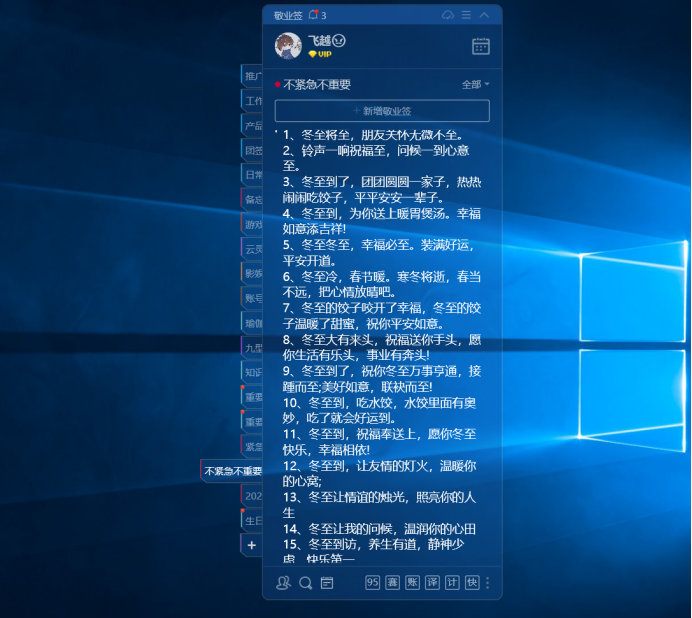Click the 计 calculator shortcut icon
The image size is (692, 618).
[x=452, y=583]
